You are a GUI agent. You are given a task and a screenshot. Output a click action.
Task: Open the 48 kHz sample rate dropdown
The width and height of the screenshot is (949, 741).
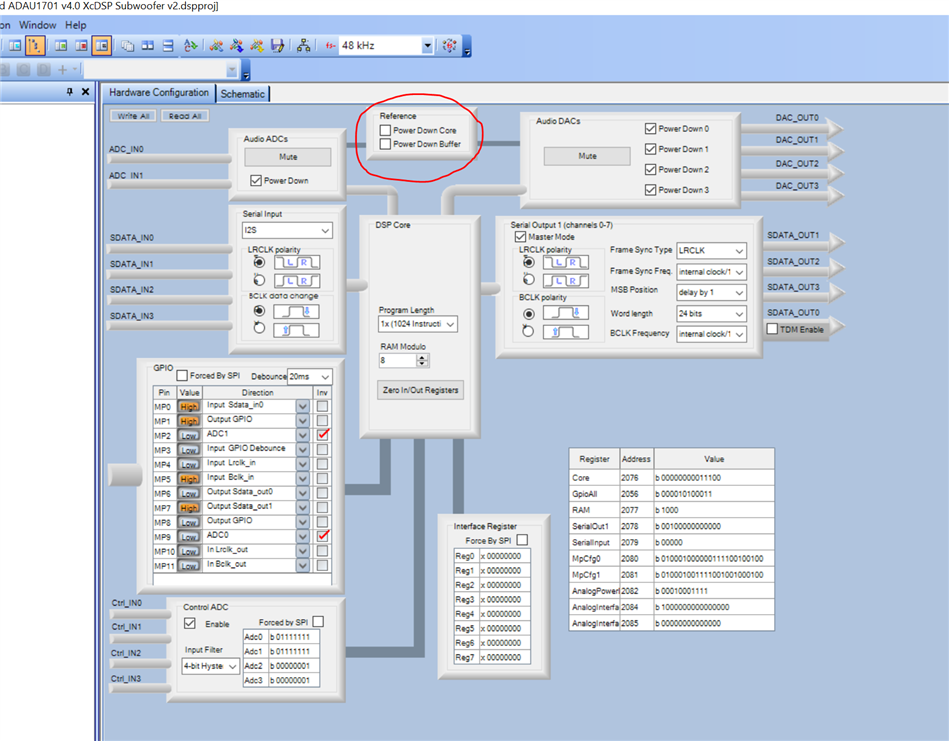pyautogui.click(x=428, y=45)
